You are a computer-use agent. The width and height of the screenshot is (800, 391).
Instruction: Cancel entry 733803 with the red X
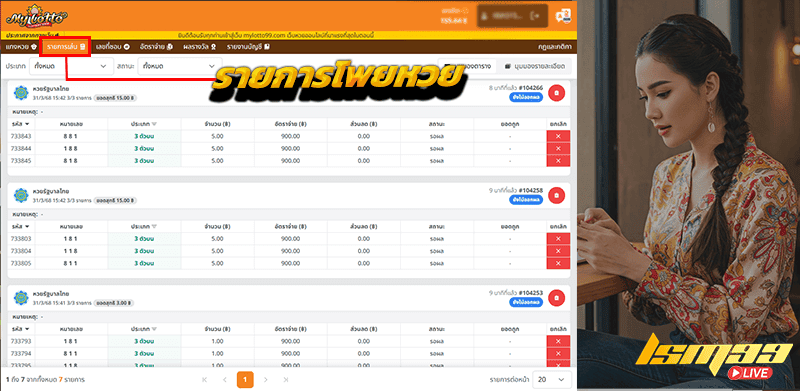[x=558, y=239]
